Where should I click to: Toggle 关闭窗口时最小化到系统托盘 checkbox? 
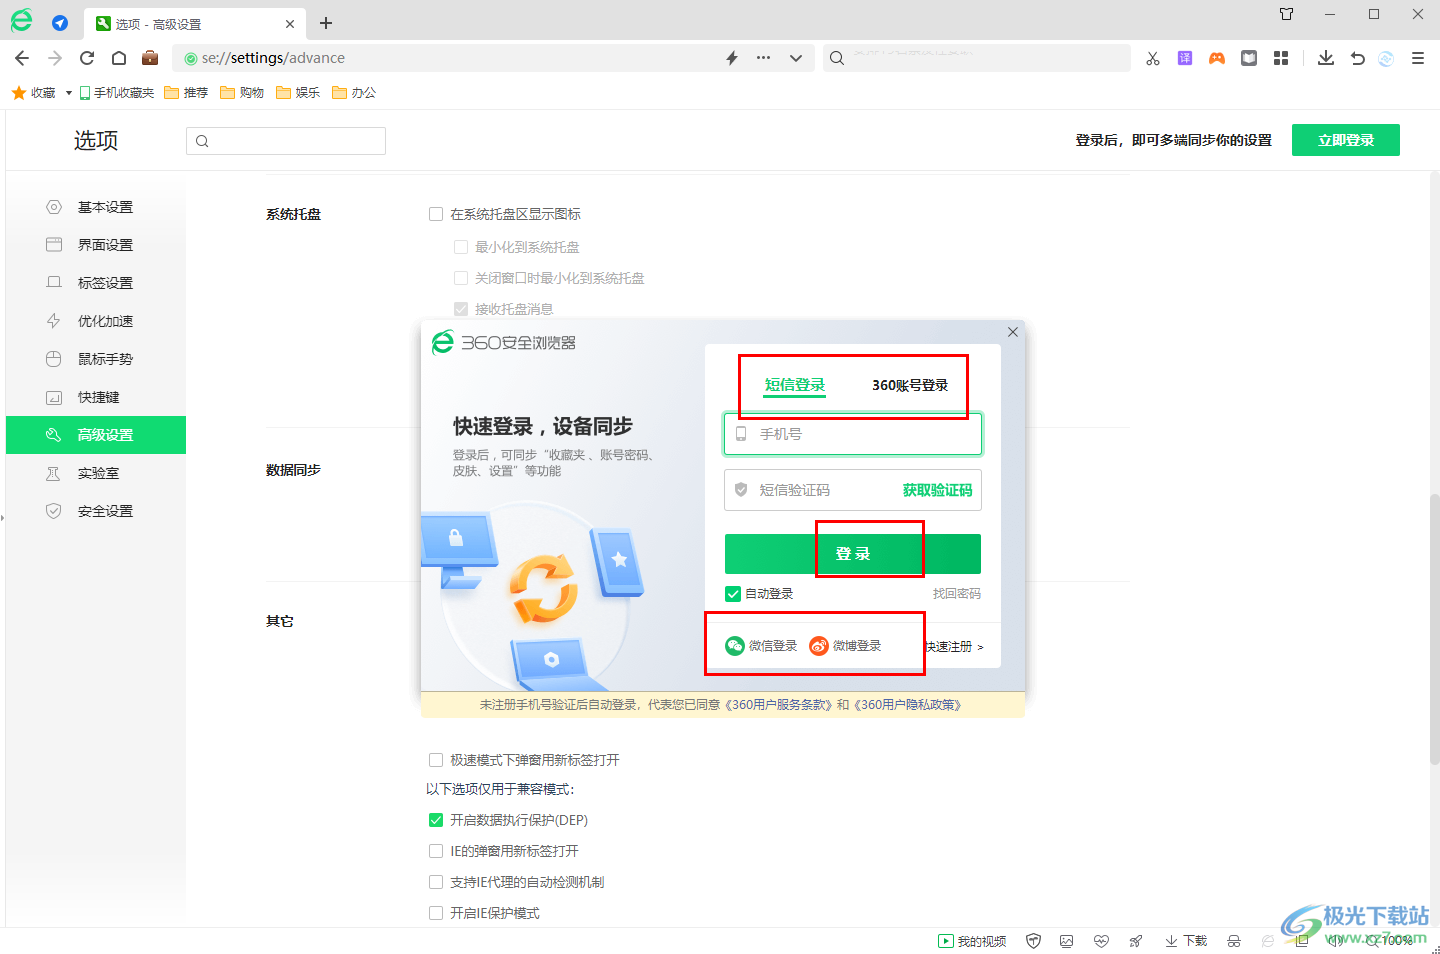(461, 278)
